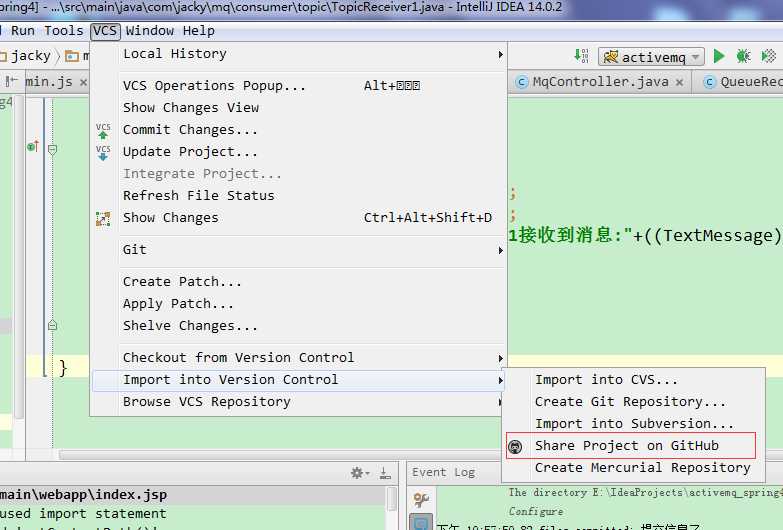Click the override gutter marker icon
Image resolution: width=783 pixels, height=530 pixels.
click(33, 147)
